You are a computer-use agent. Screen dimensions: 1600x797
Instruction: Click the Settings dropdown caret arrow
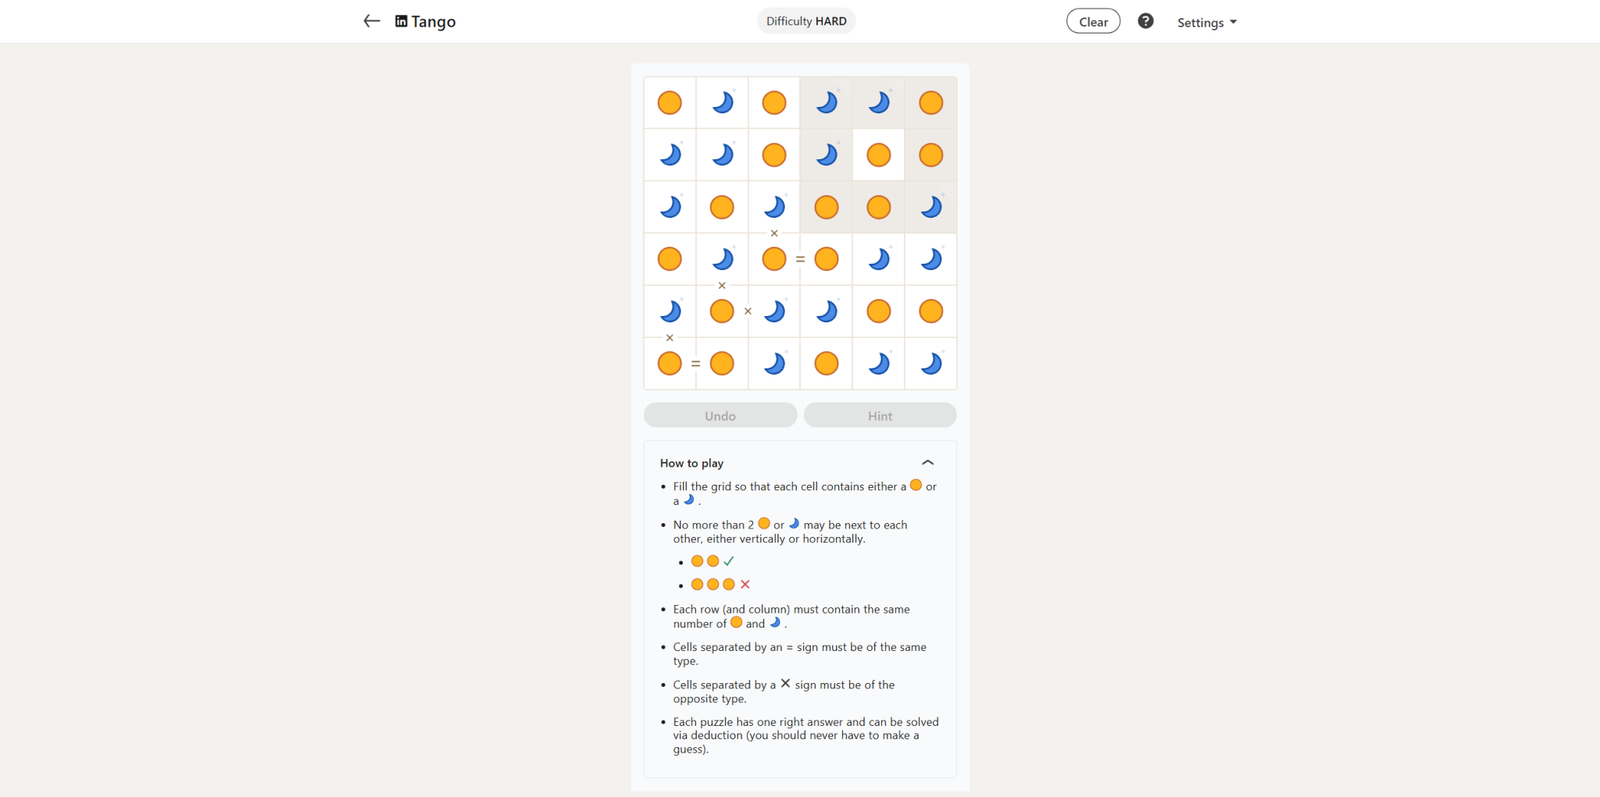click(x=1233, y=22)
